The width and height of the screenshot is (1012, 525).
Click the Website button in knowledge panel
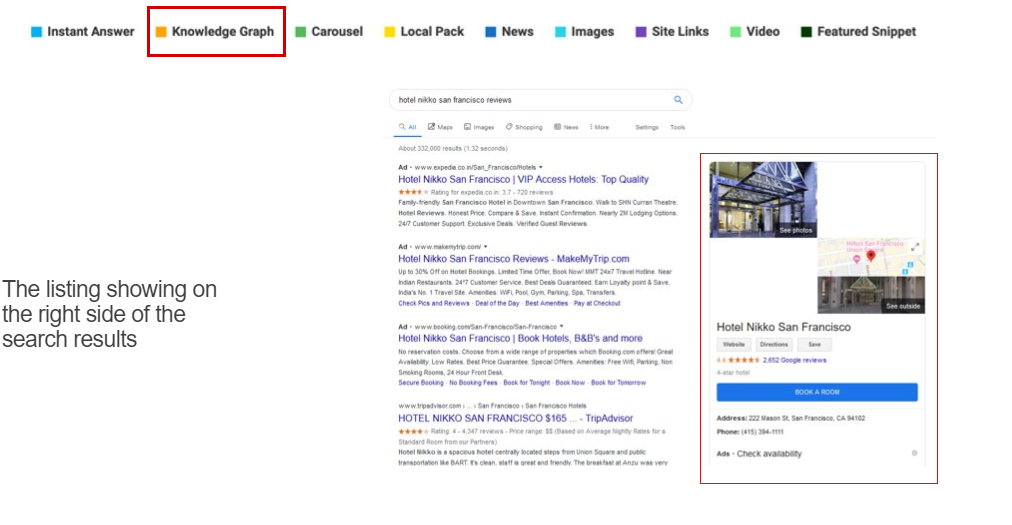pos(734,345)
